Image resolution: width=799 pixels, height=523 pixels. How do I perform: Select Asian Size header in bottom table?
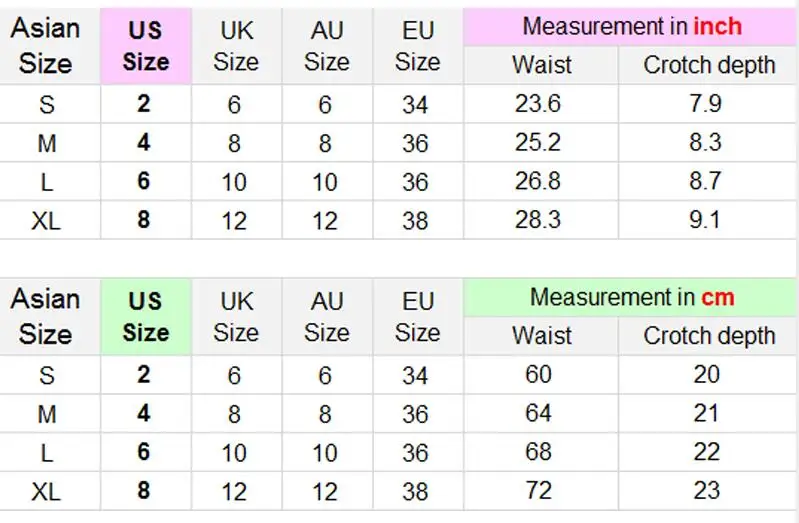click(x=45, y=317)
